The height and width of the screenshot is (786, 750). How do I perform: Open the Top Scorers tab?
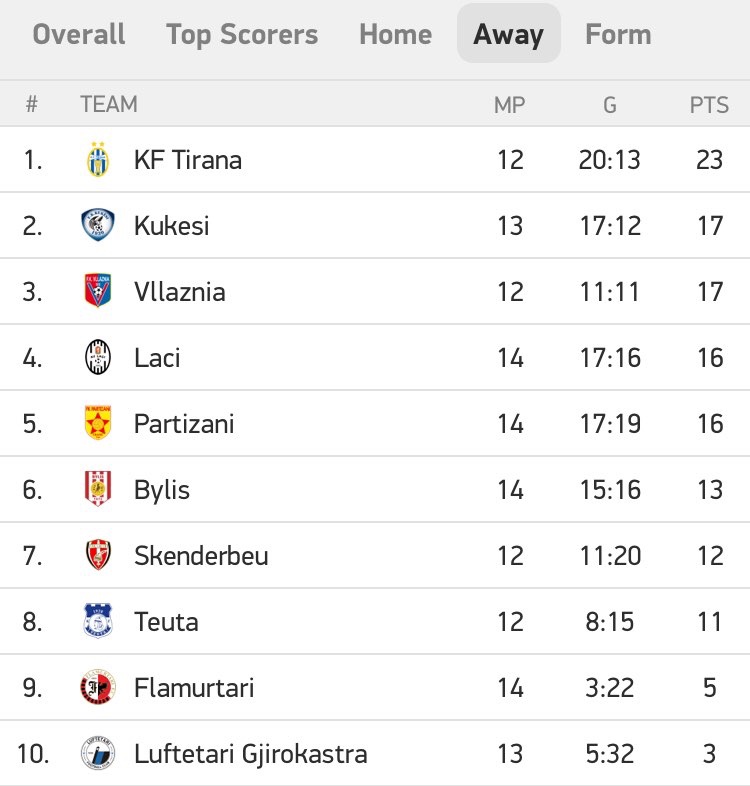point(242,34)
